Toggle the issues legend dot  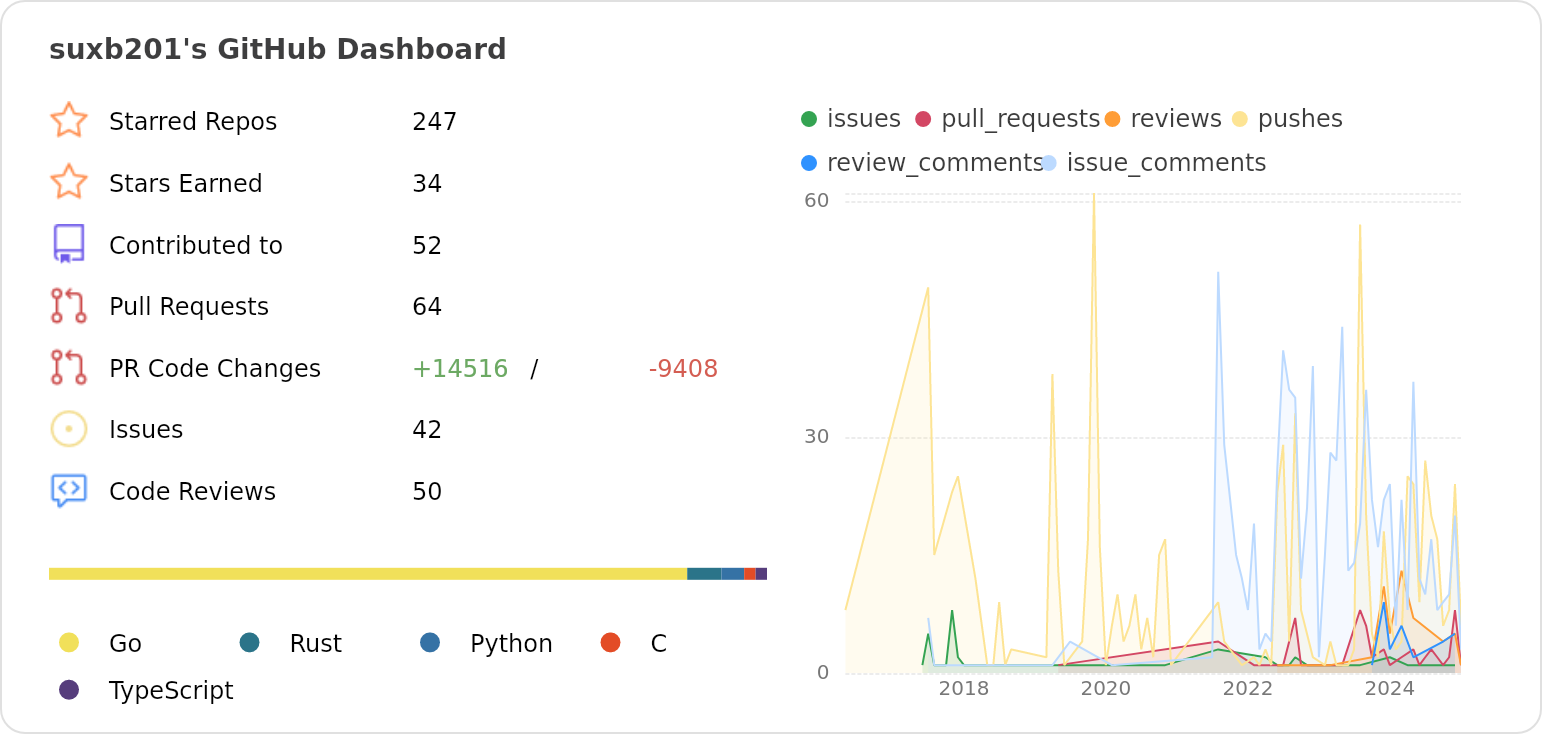(x=809, y=119)
